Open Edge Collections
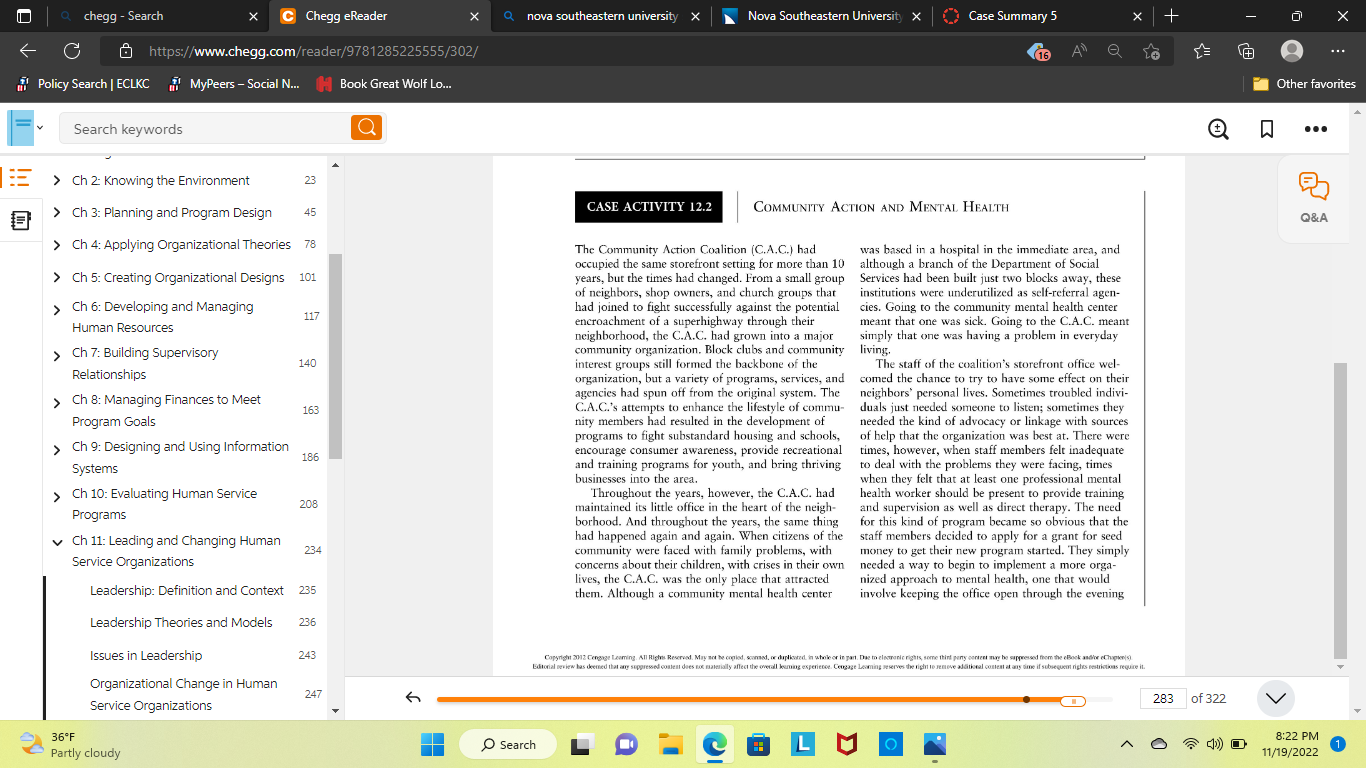The width and height of the screenshot is (1366, 768). click(x=1246, y=51)
